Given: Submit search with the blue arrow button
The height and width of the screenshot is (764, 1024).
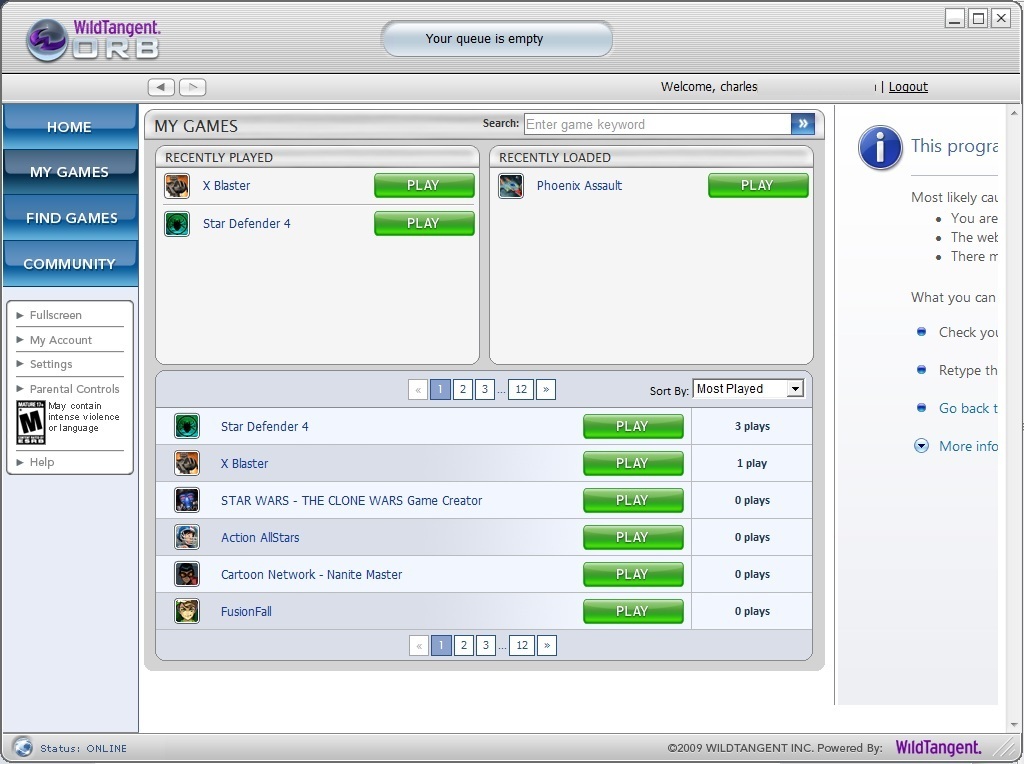Looking at the screenshot, I should [803, 123].
